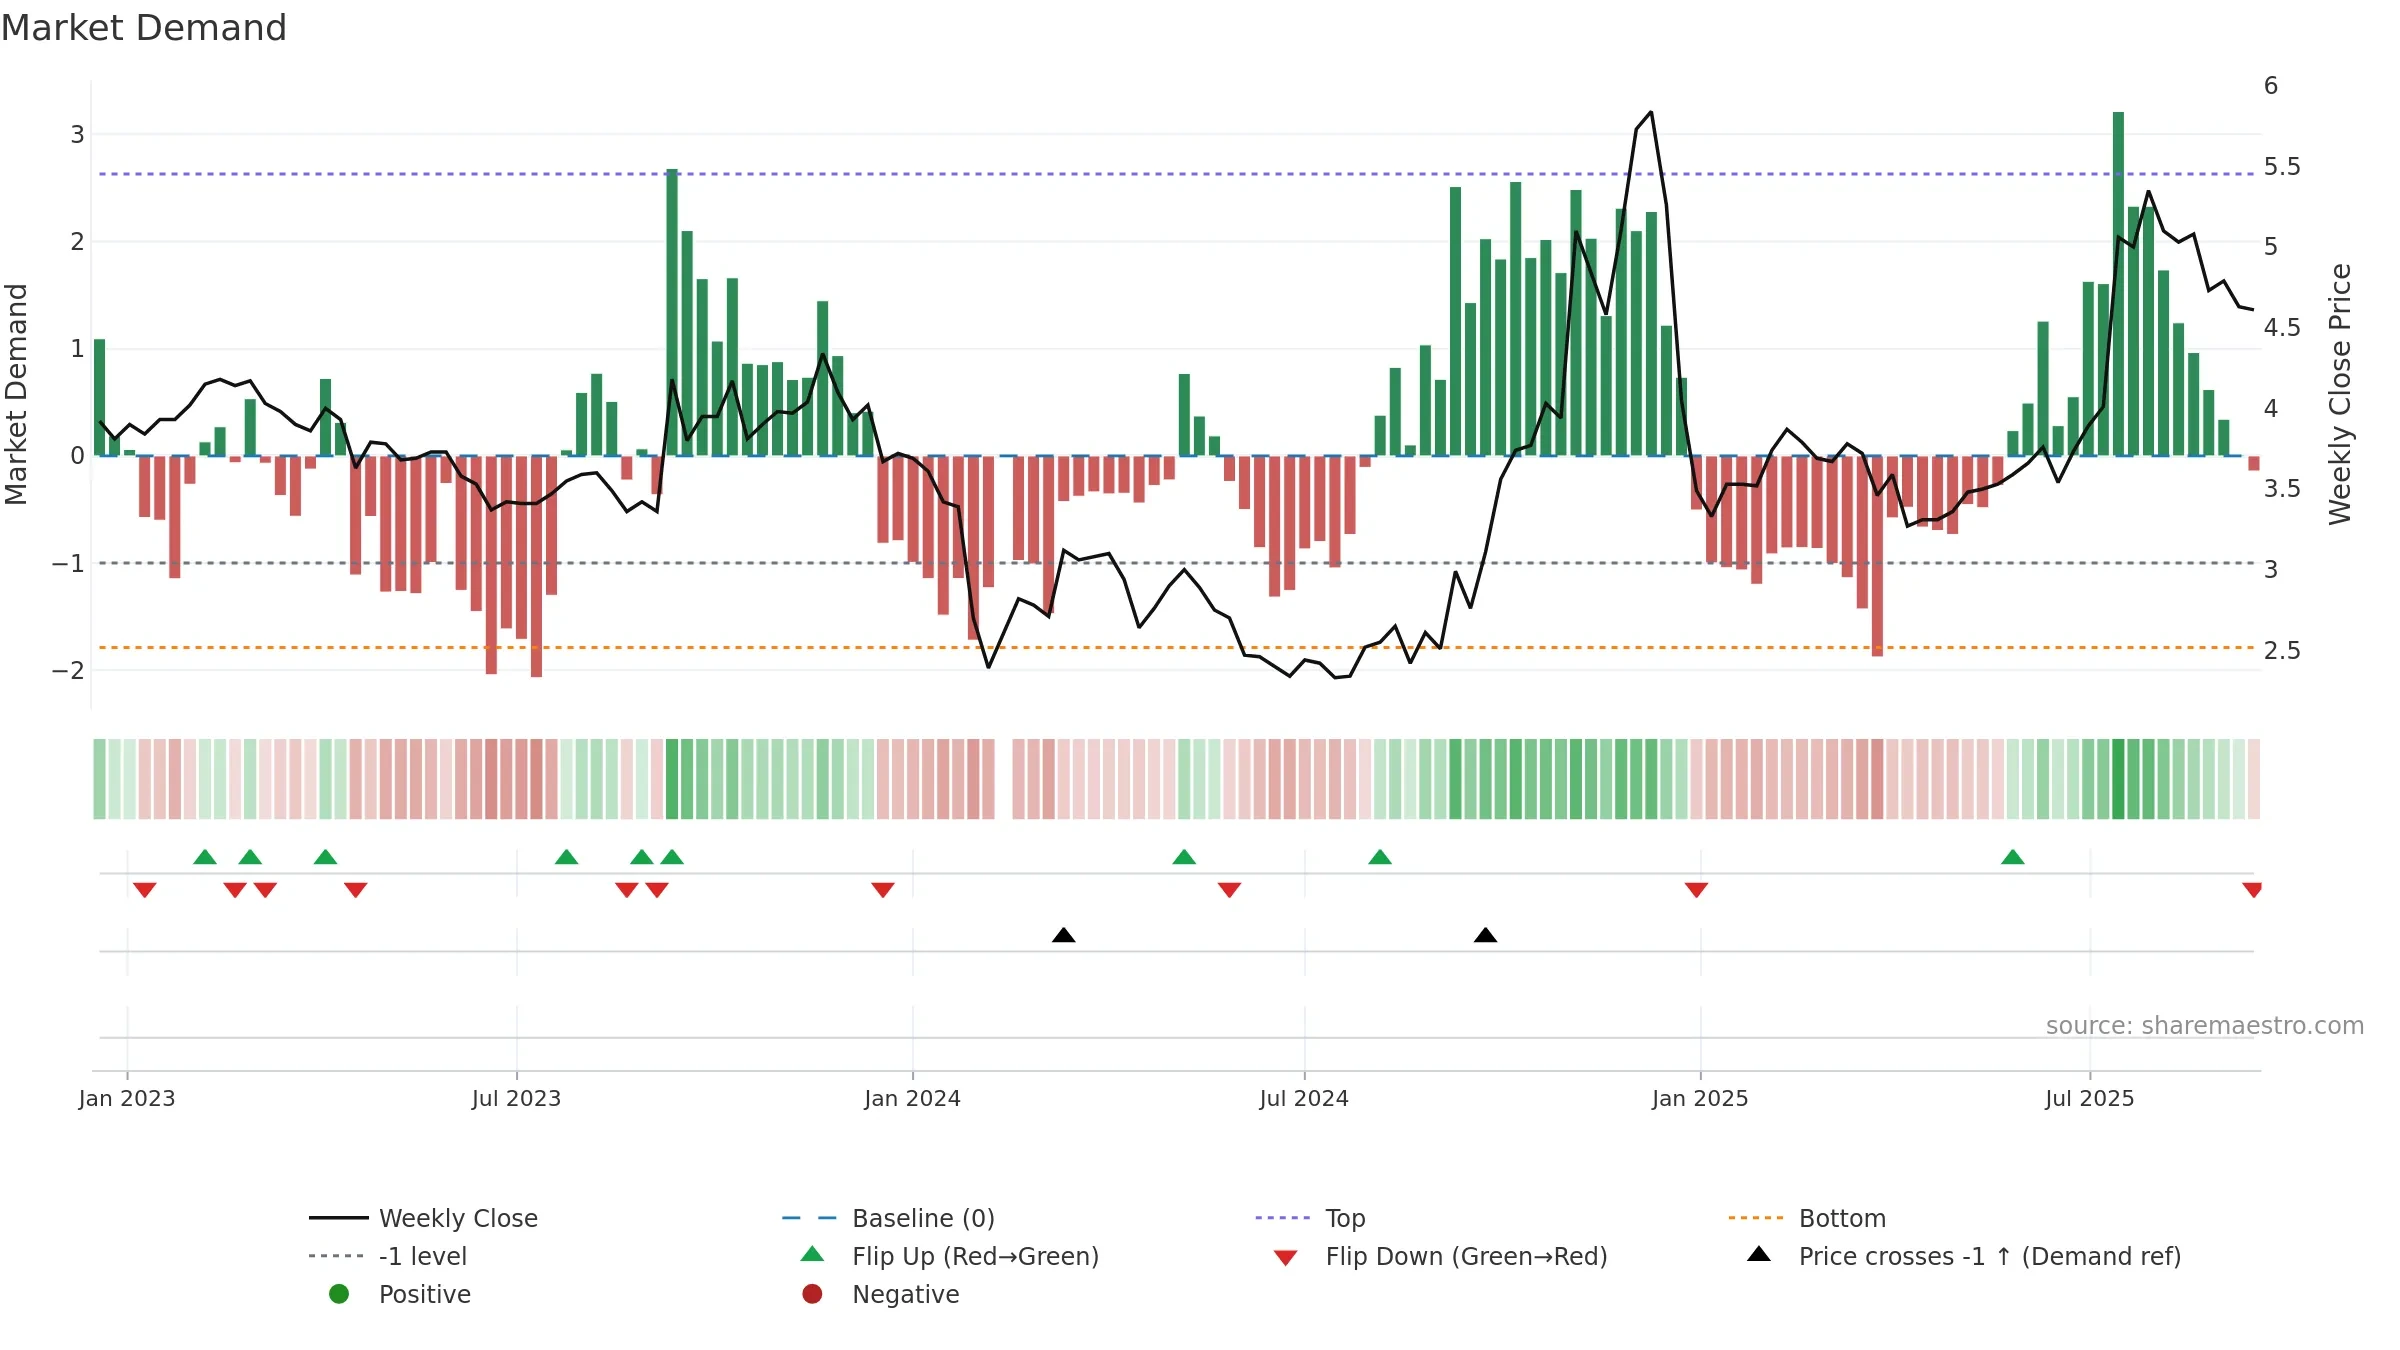The height and width of the screenshot is (1350, 2400).
Task: Click the Jul 2024 x-axis label
Action: 1304,1099
